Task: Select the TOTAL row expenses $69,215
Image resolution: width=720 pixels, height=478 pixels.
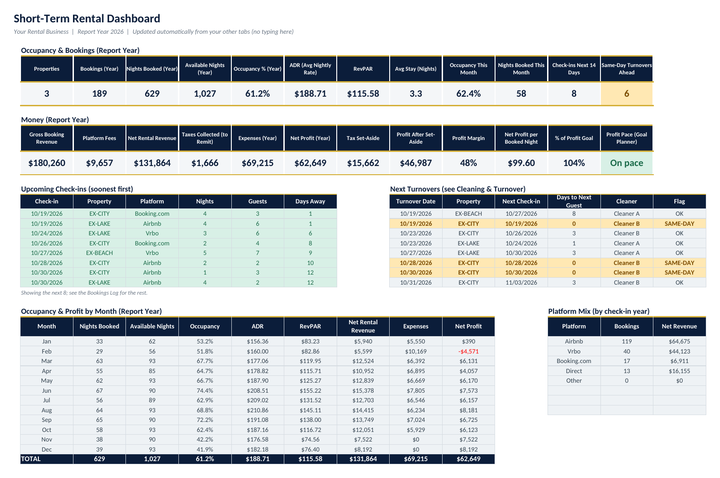Action: [x=416, y=459]
